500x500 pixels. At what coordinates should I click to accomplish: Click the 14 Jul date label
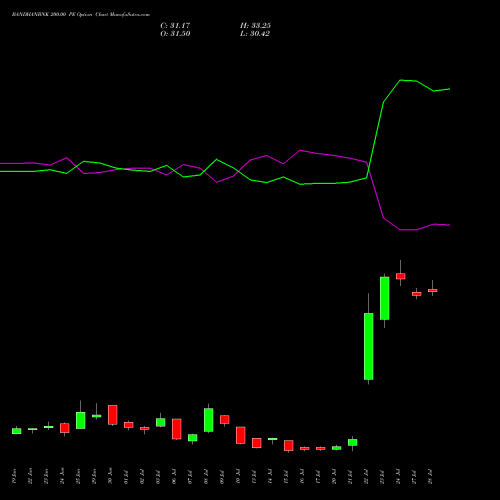coord(270,477)
